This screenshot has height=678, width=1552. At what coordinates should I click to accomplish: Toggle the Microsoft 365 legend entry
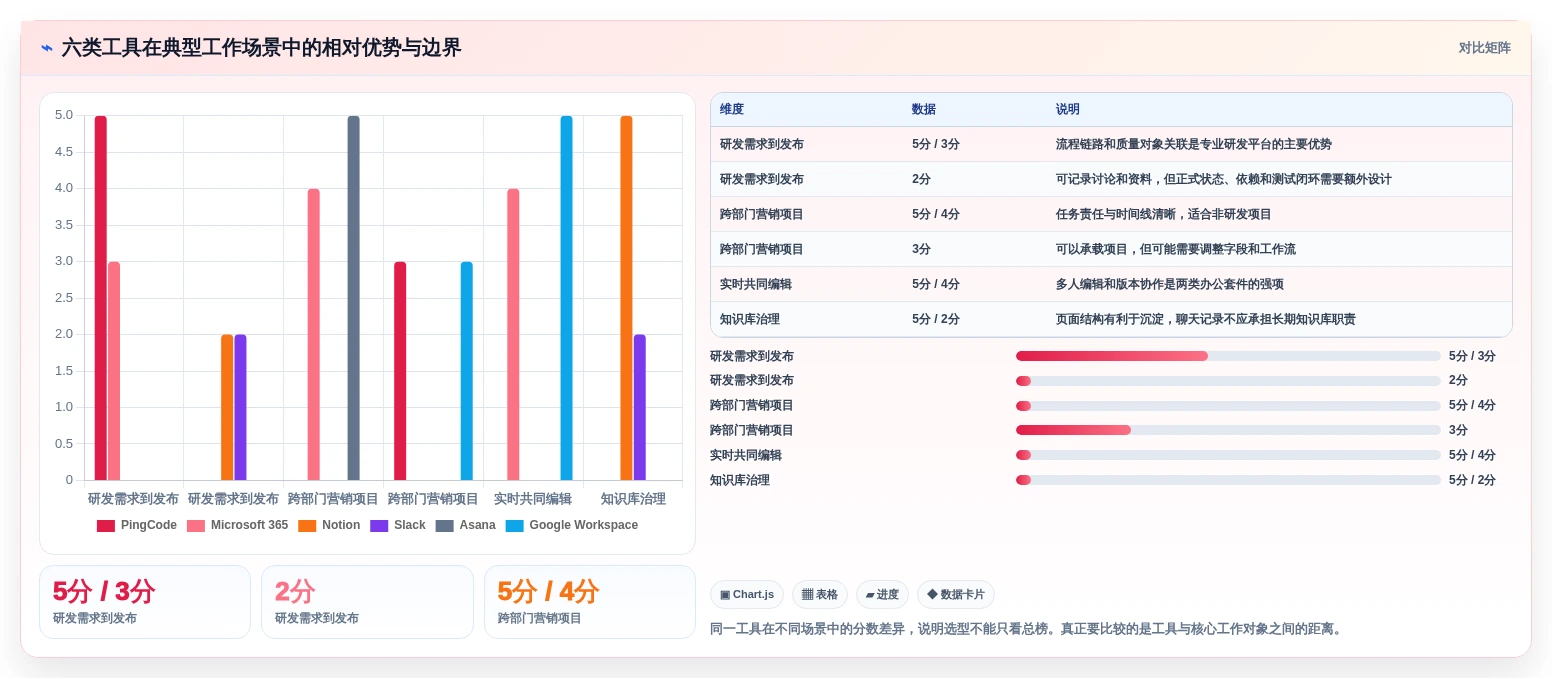[x=237, y=526]
